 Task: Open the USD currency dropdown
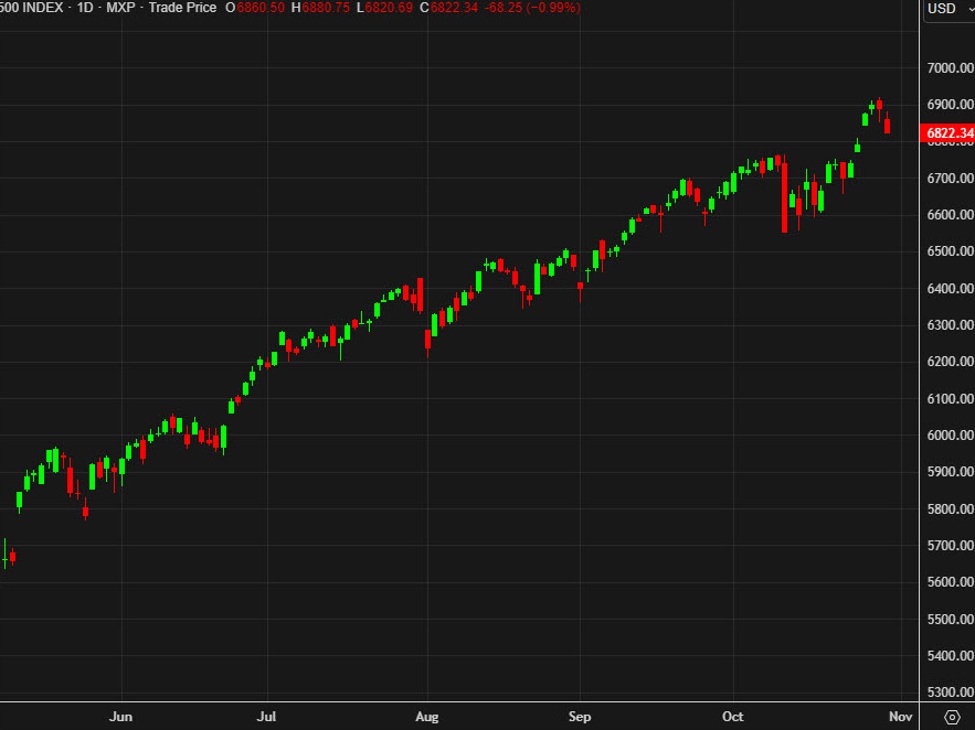click(x=941, y=8)
